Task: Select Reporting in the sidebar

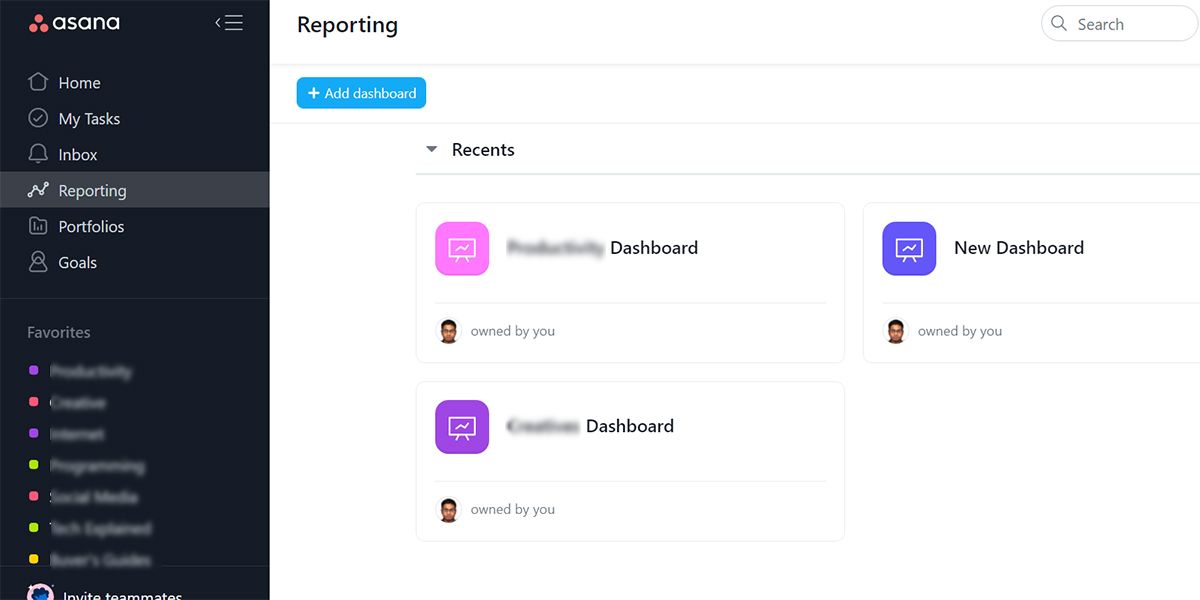Action: 92,190
